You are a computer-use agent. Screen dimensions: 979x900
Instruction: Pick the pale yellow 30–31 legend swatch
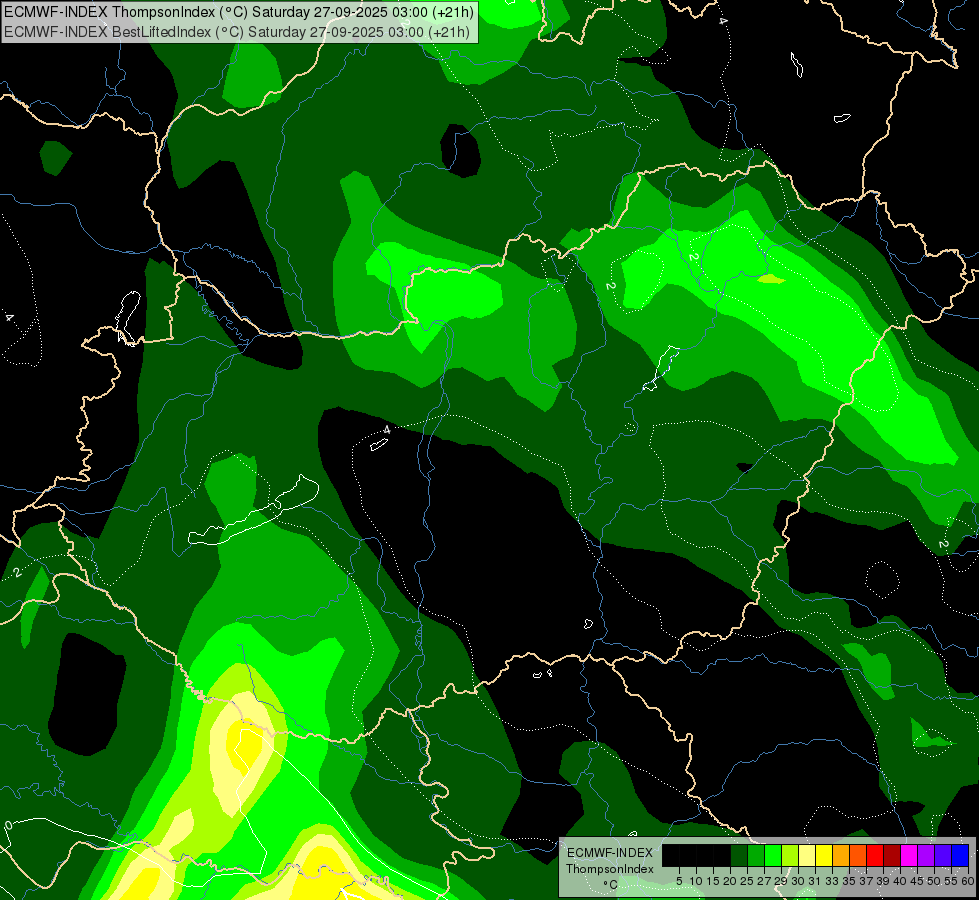coord(807,855)
